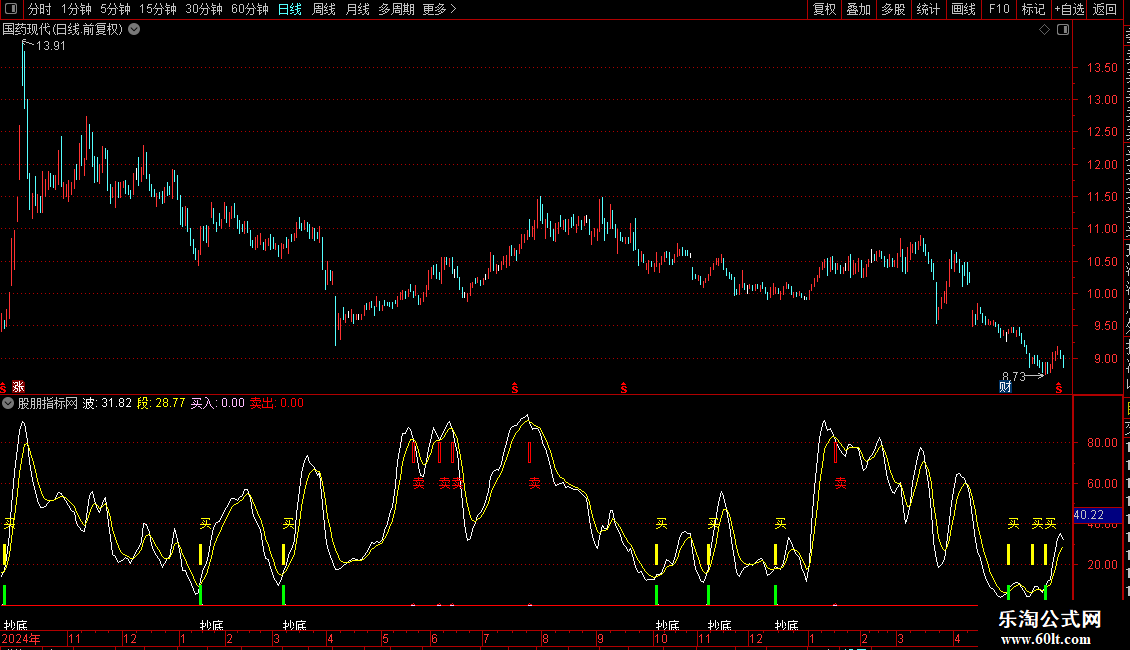Image resolution: width=1130 pixels, height=650 pixels.
Task: Click the blue 财 financial marker
Action: 1005,387
